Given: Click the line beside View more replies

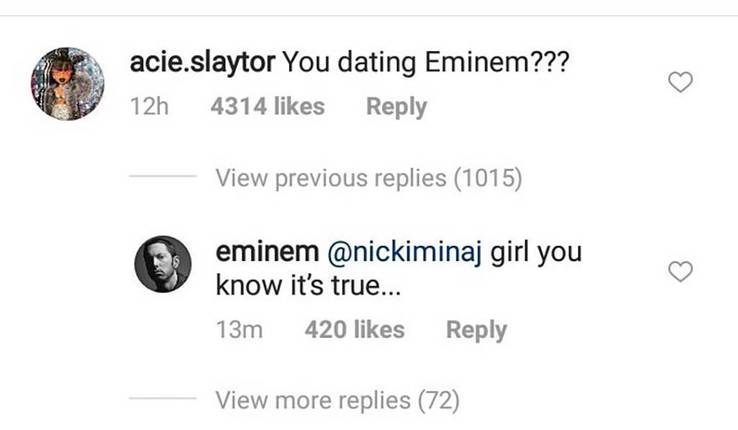Looking at the screenshot, I should pos(163,398).
